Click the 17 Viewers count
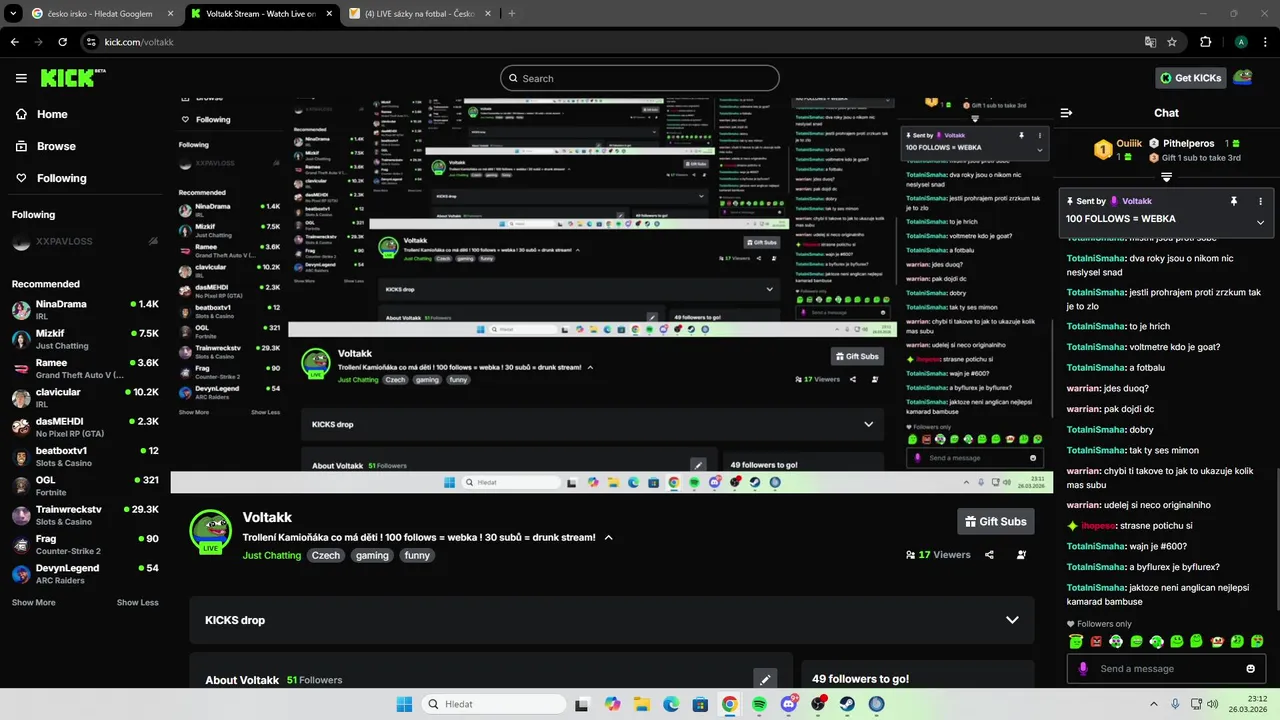The width and height of the screenshot is (1280, 720). click(x=938, y=555)
